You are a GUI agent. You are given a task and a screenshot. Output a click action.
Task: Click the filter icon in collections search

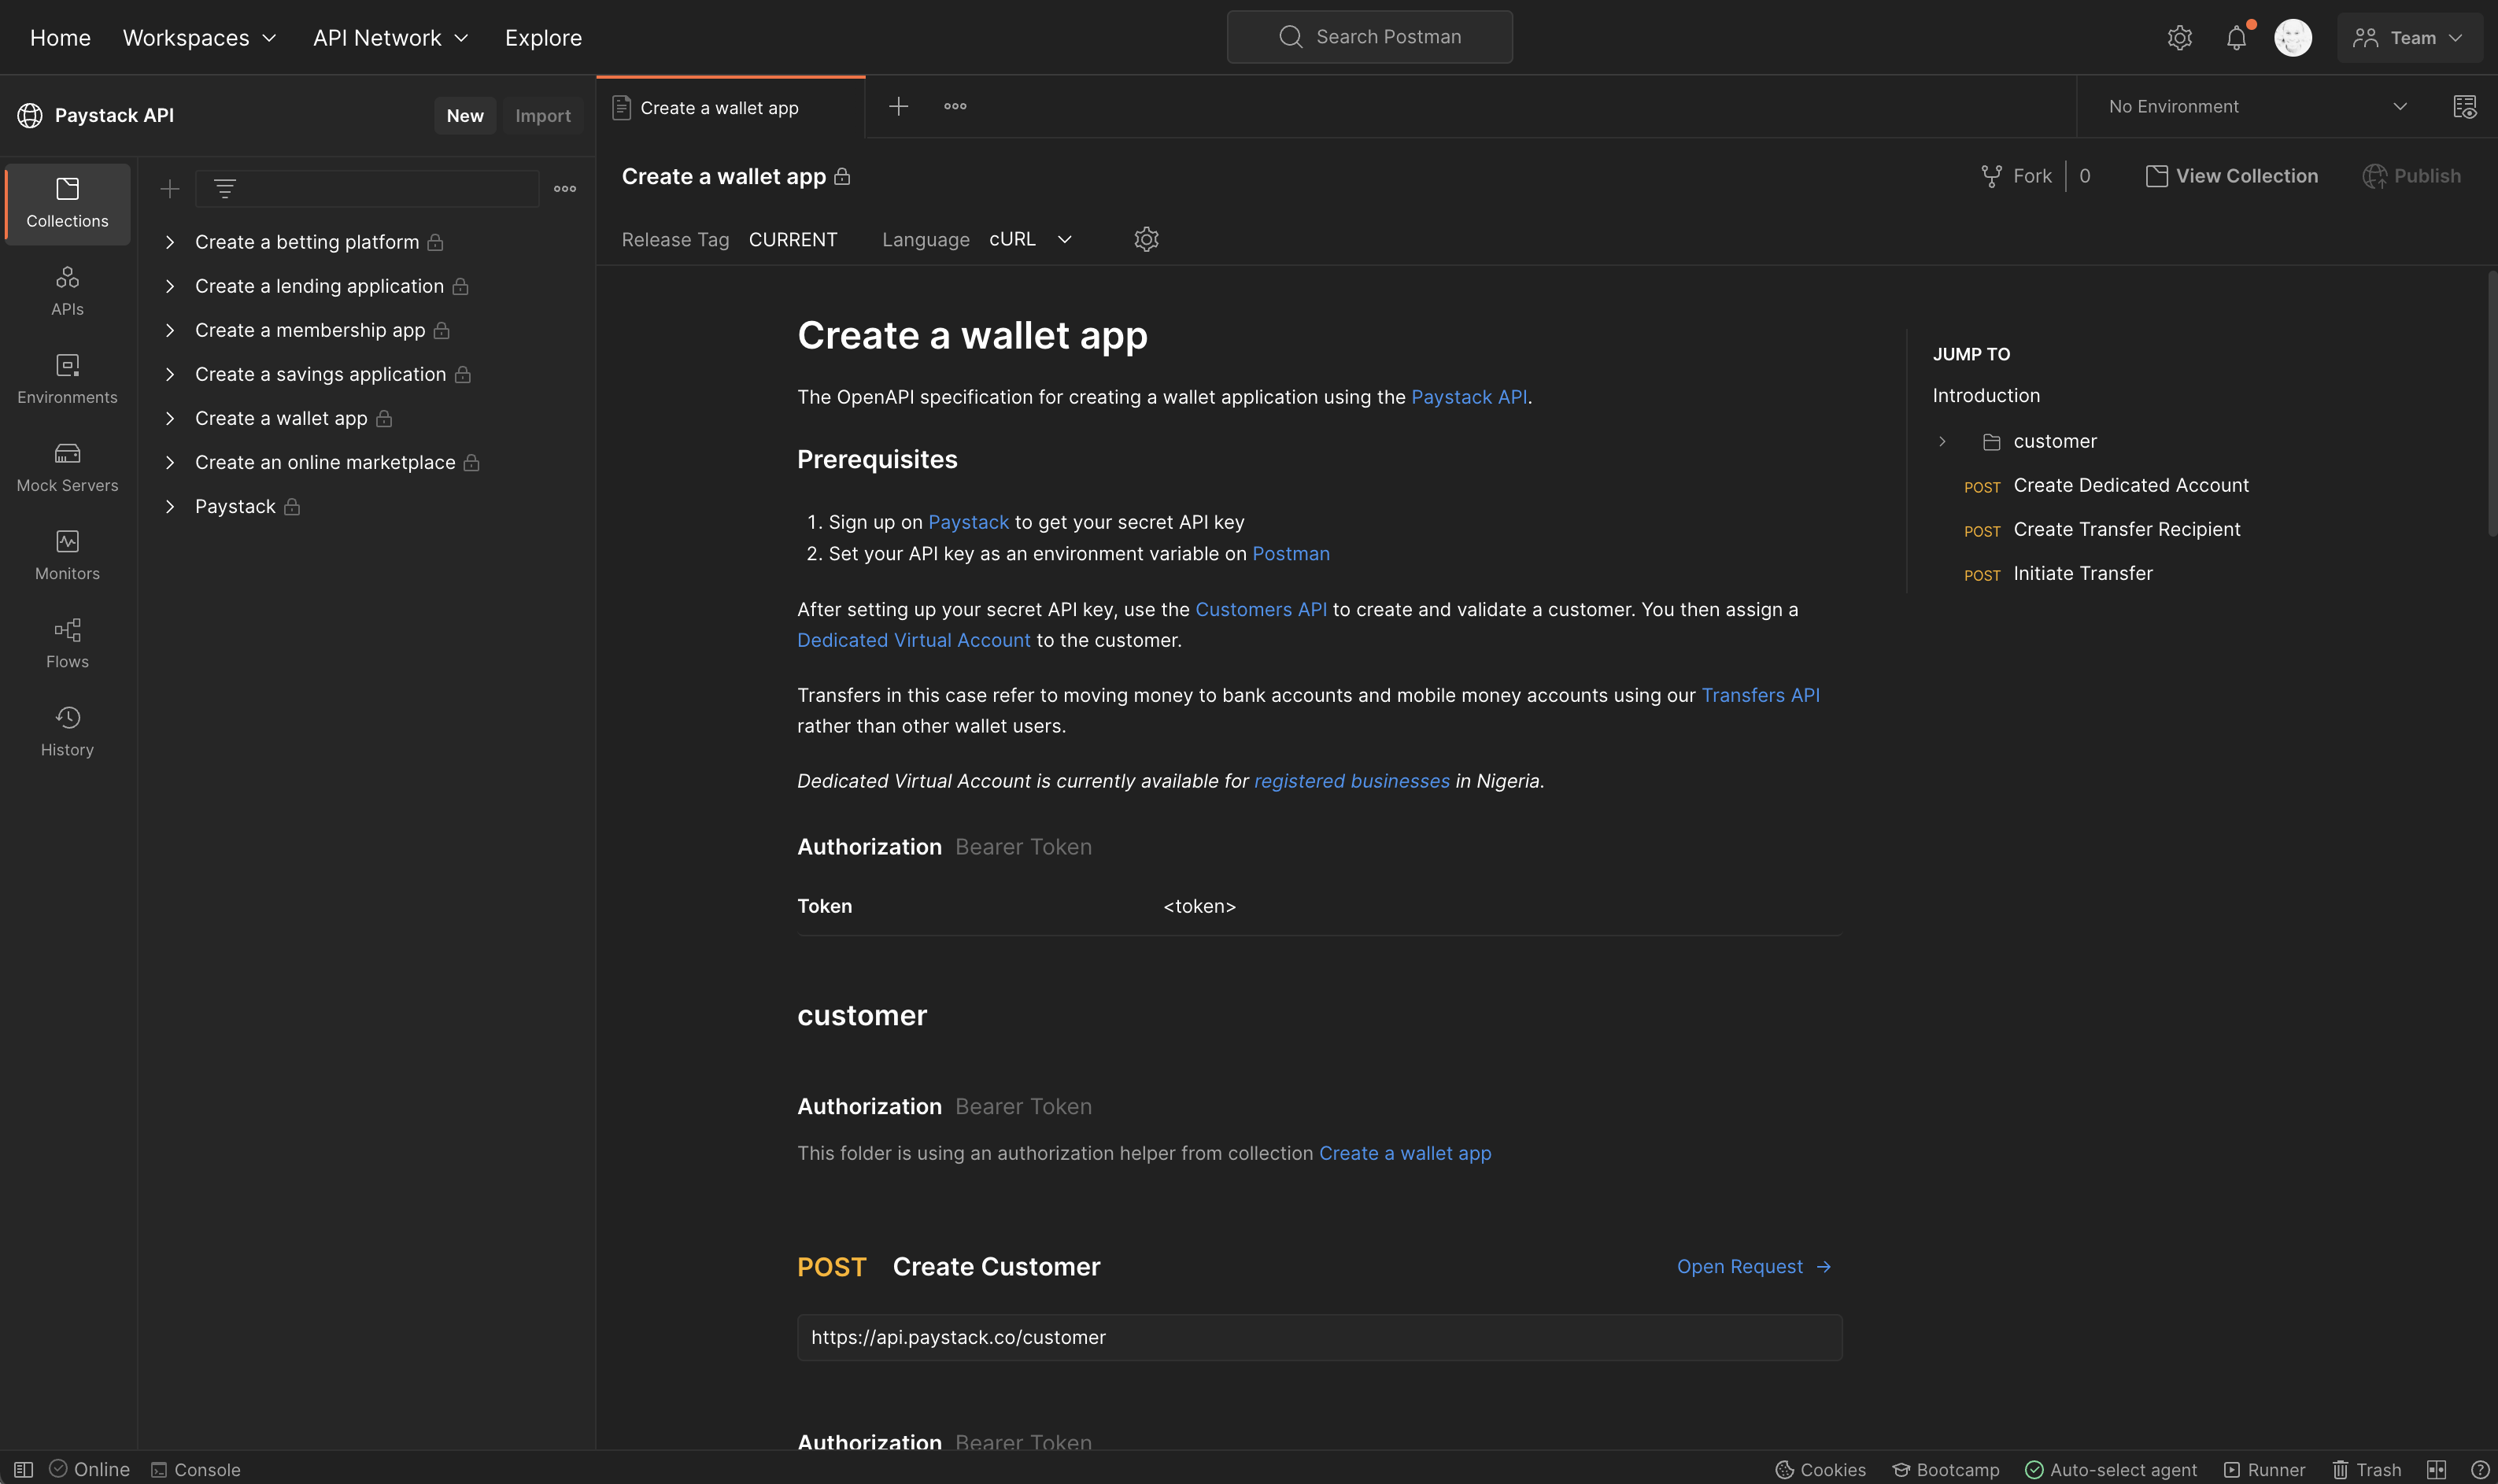pos(225,188)
